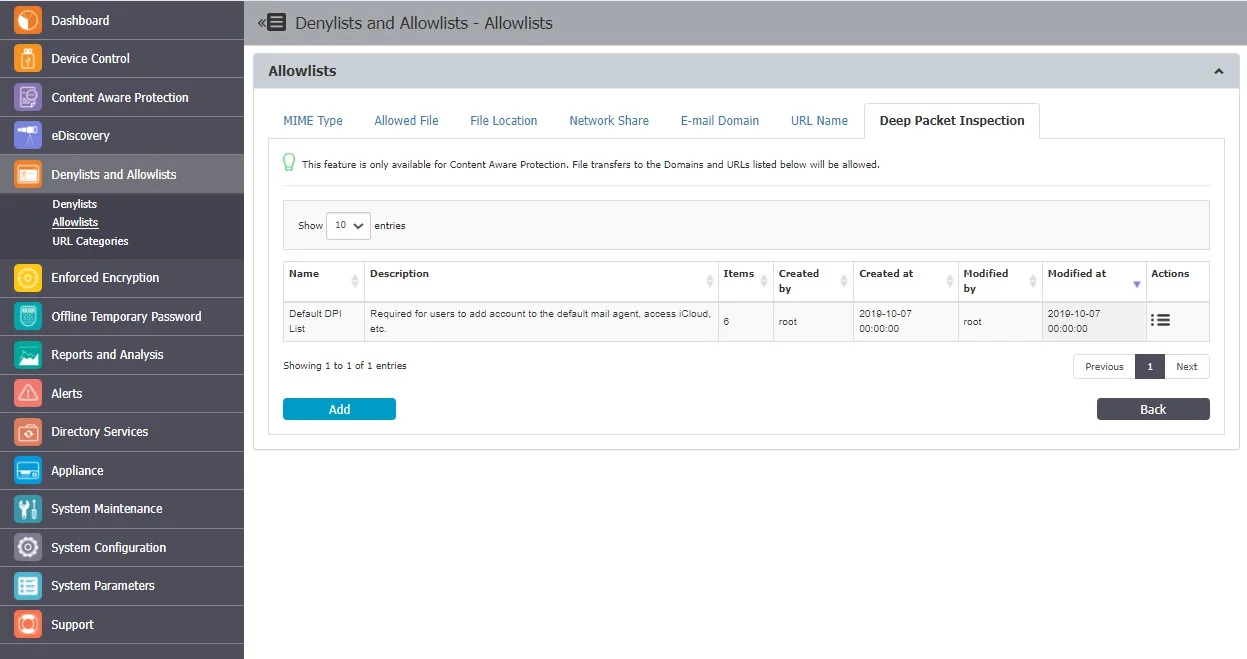Click the Content Aware Protection icon
Viewport: 1247px width, 659px height.
(28, 97)
